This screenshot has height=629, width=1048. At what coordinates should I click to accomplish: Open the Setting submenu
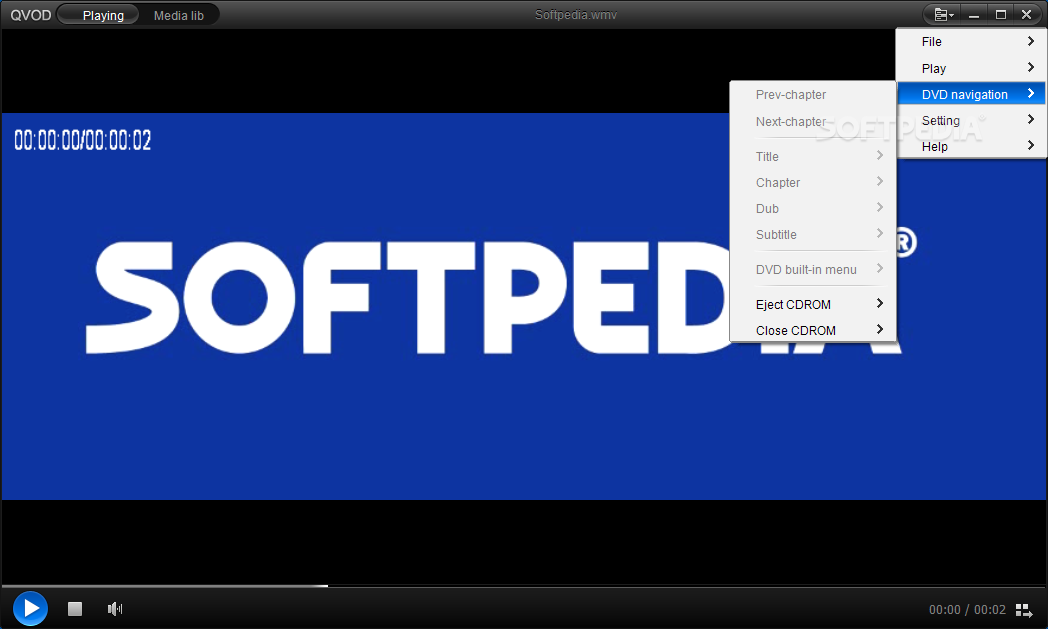click(x=971, y=120)
